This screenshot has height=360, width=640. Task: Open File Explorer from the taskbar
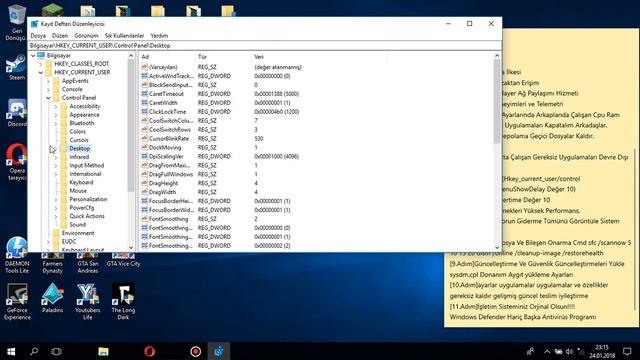(103, 351)
